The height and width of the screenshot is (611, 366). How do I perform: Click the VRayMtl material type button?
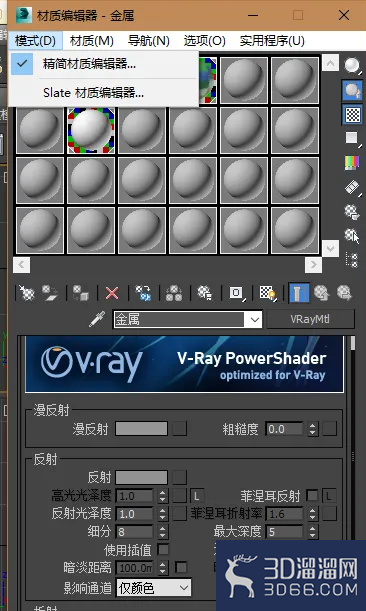coord(310,320)
